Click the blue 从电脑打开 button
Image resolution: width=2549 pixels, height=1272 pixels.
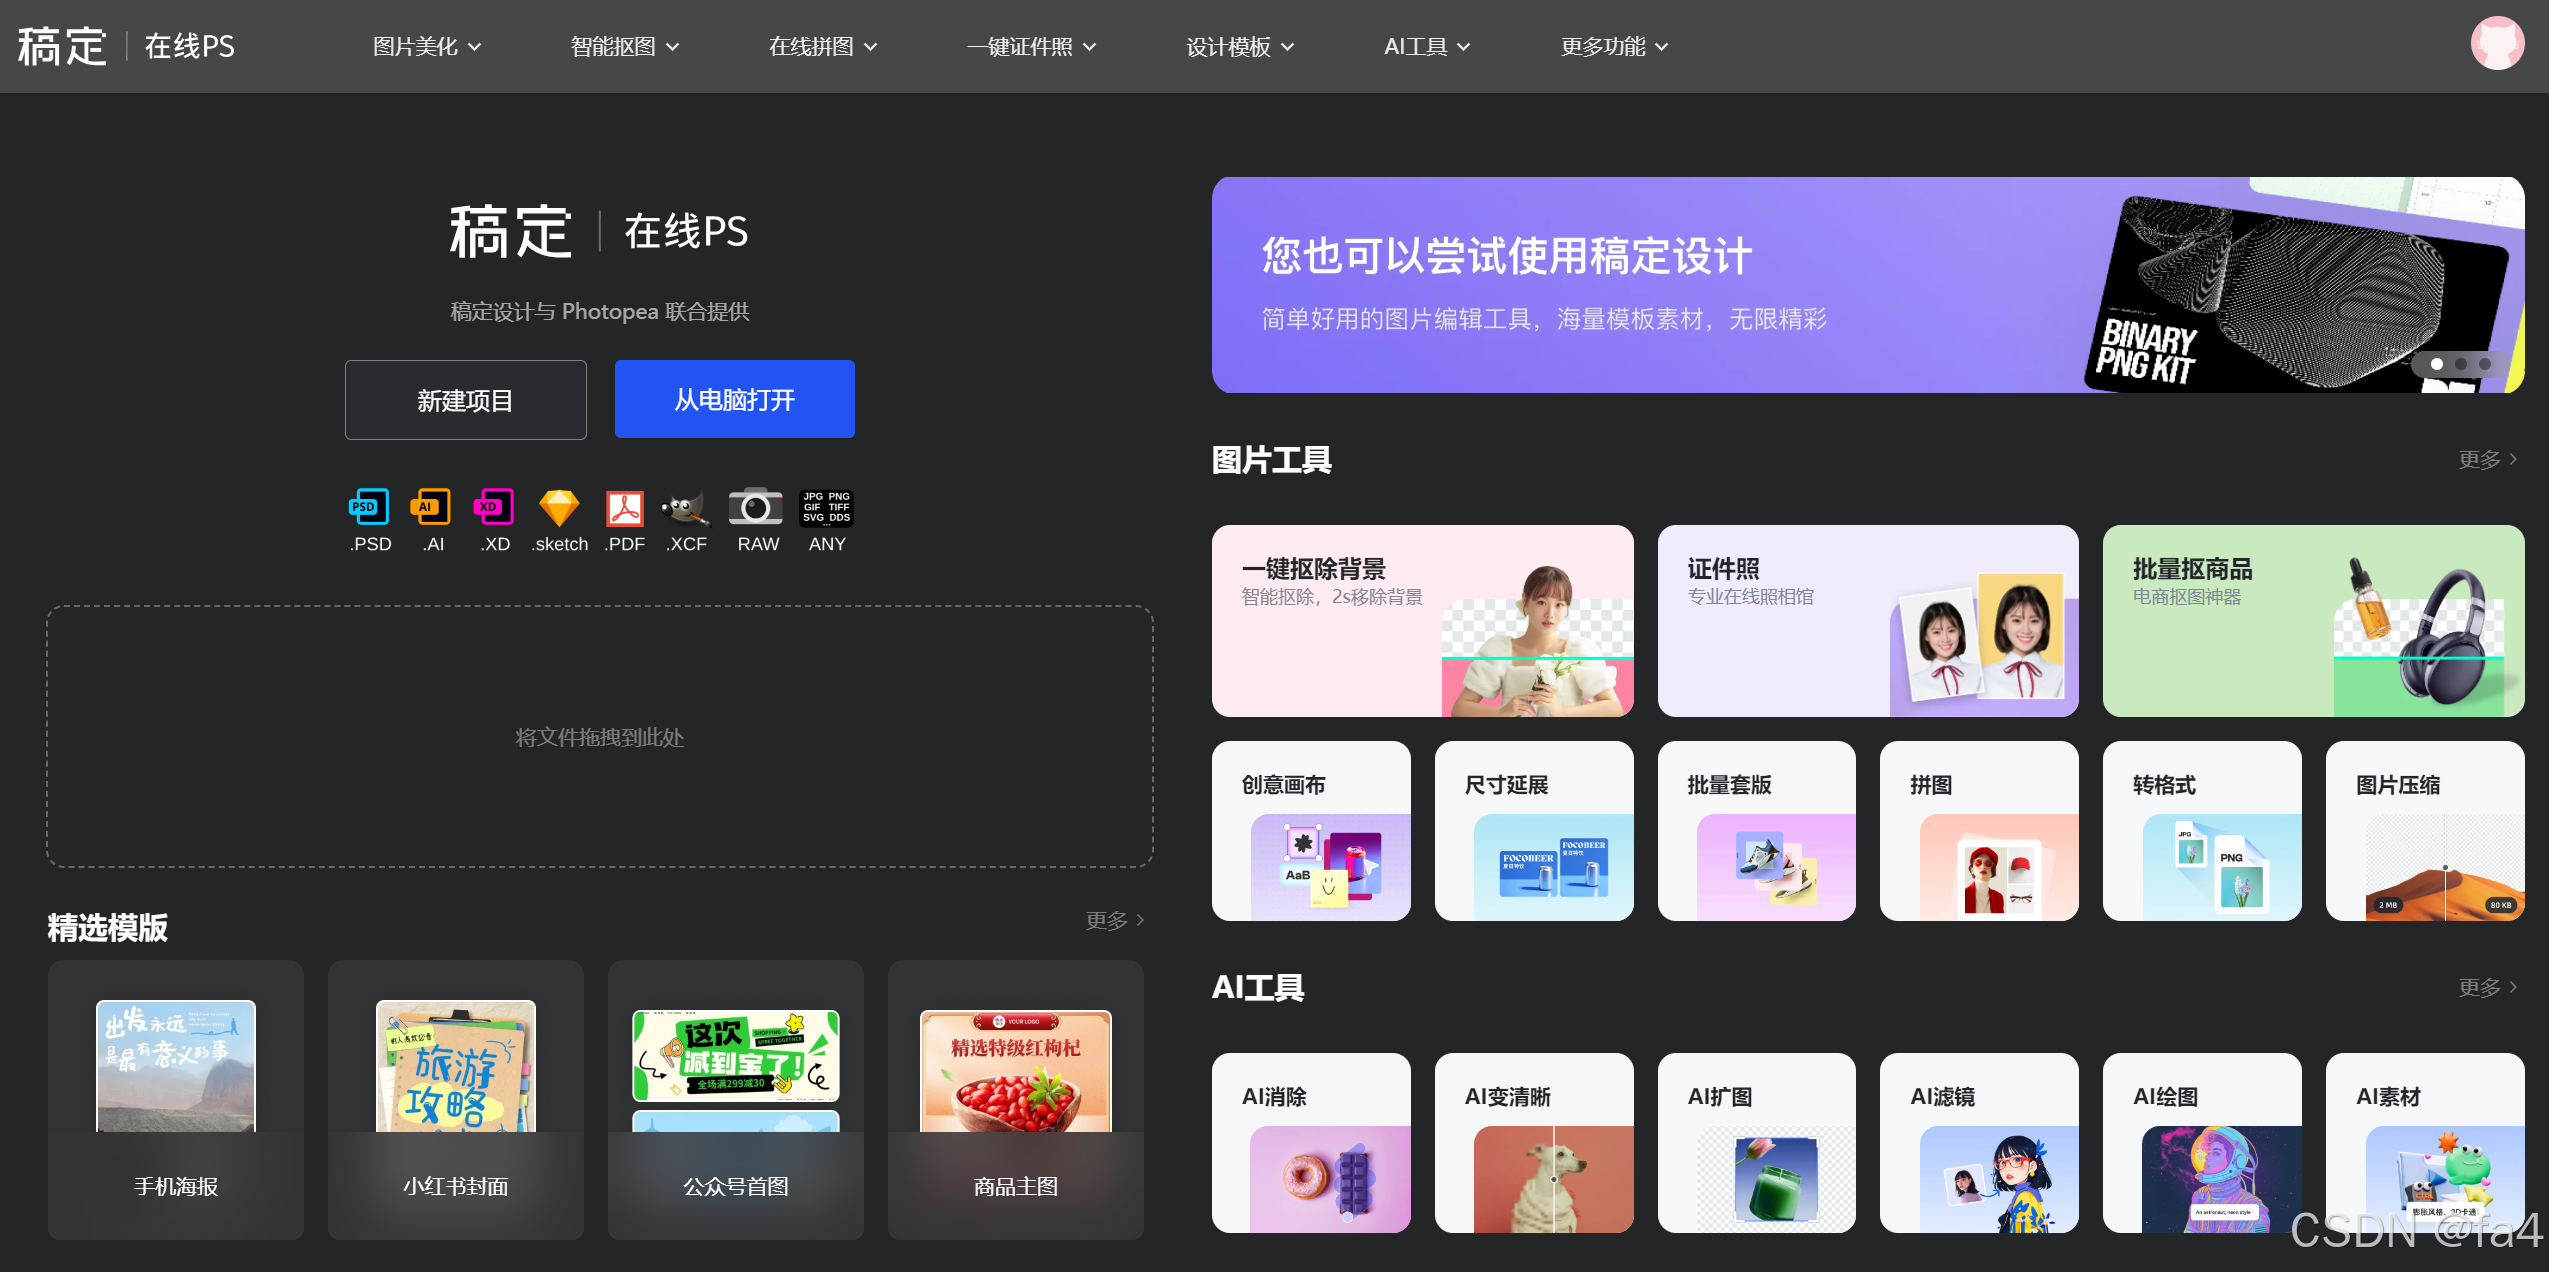click(735, 399)
